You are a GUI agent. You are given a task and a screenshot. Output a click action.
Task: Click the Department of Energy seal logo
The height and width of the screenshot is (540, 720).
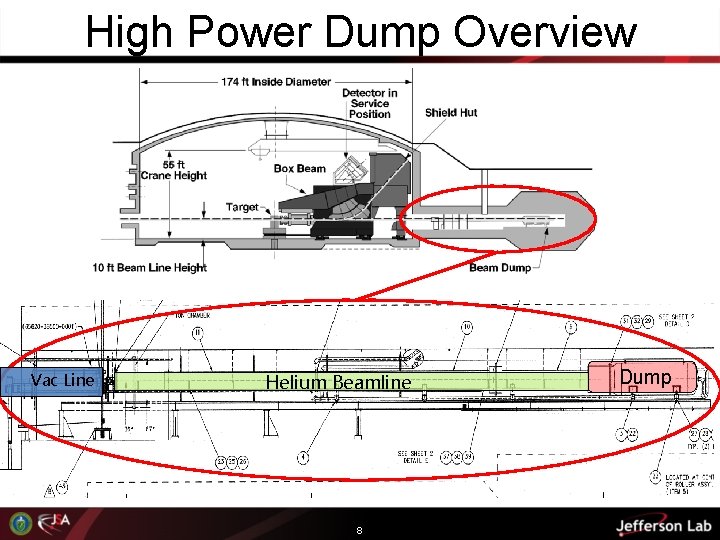(21, 523)
